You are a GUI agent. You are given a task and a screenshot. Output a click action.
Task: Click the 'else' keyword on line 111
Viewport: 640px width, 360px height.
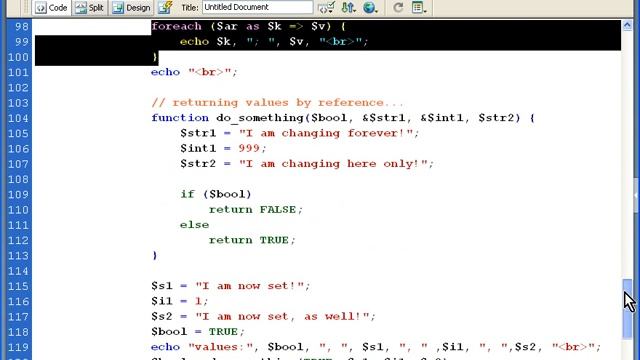point(194,225)
